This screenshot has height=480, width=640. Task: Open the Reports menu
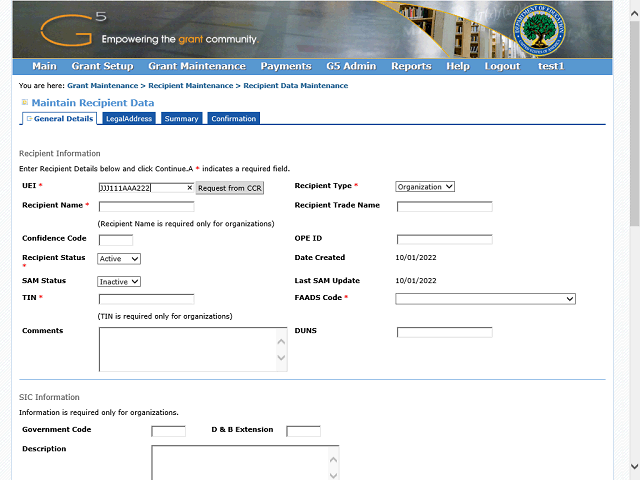coord(411,66)
